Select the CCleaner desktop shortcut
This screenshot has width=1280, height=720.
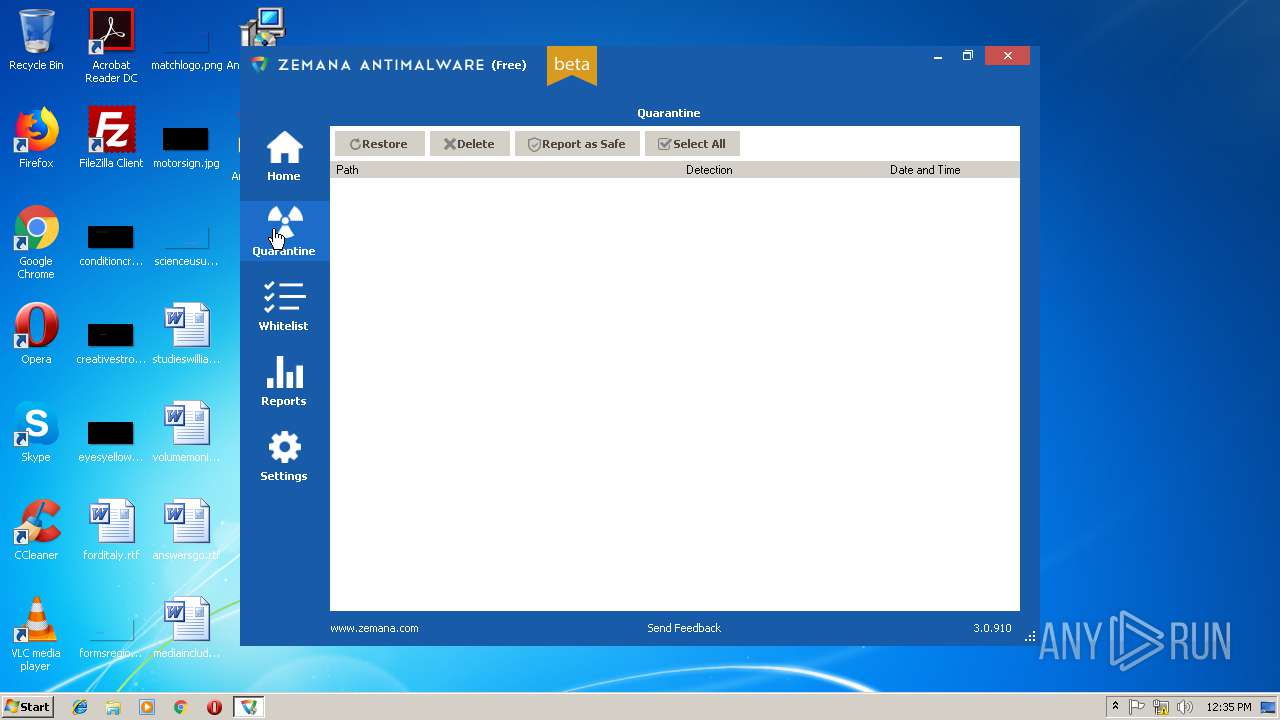coord(36,530)
